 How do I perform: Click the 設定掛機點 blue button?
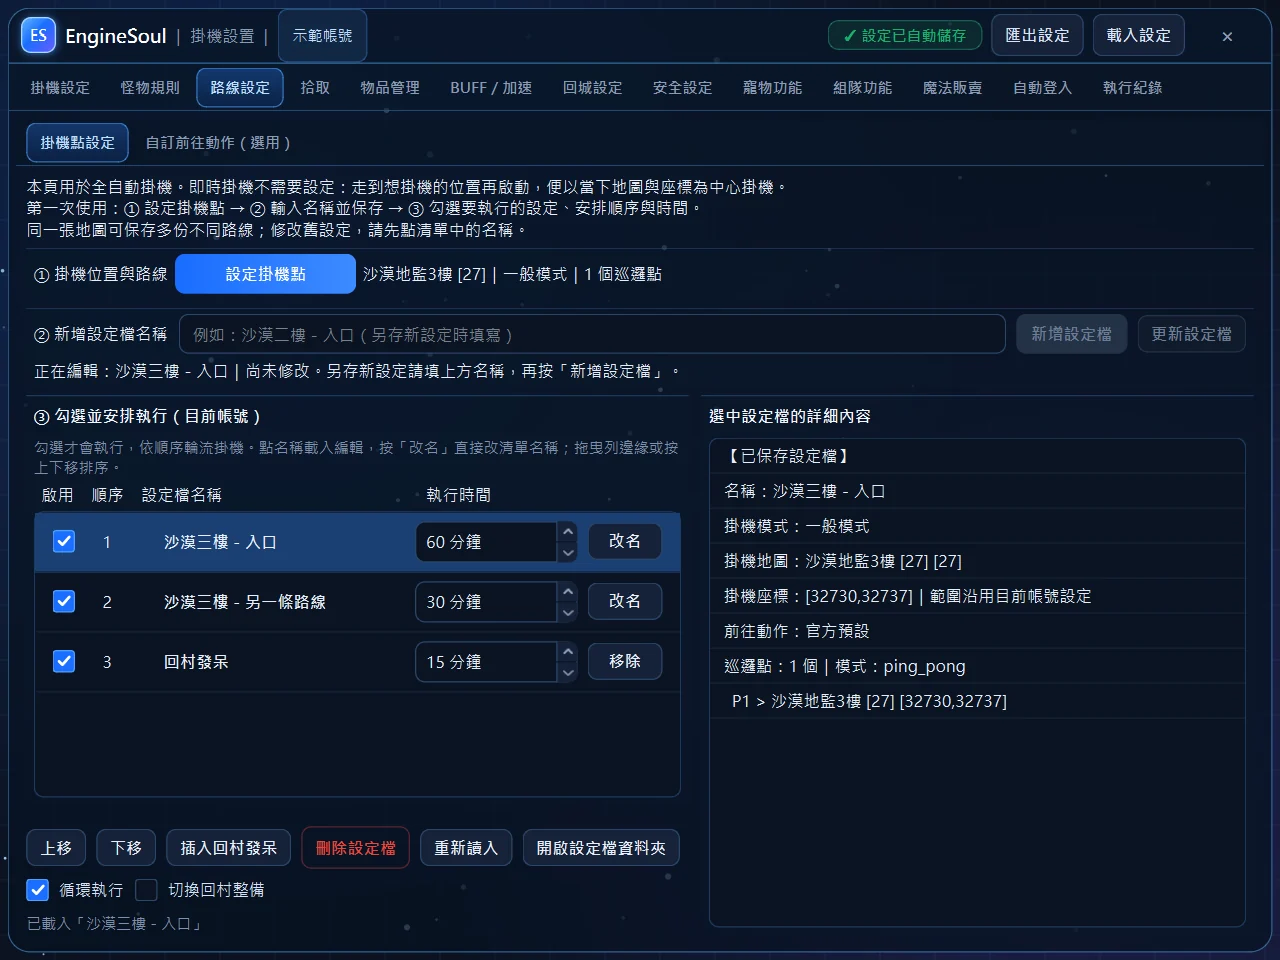point(265,274)
